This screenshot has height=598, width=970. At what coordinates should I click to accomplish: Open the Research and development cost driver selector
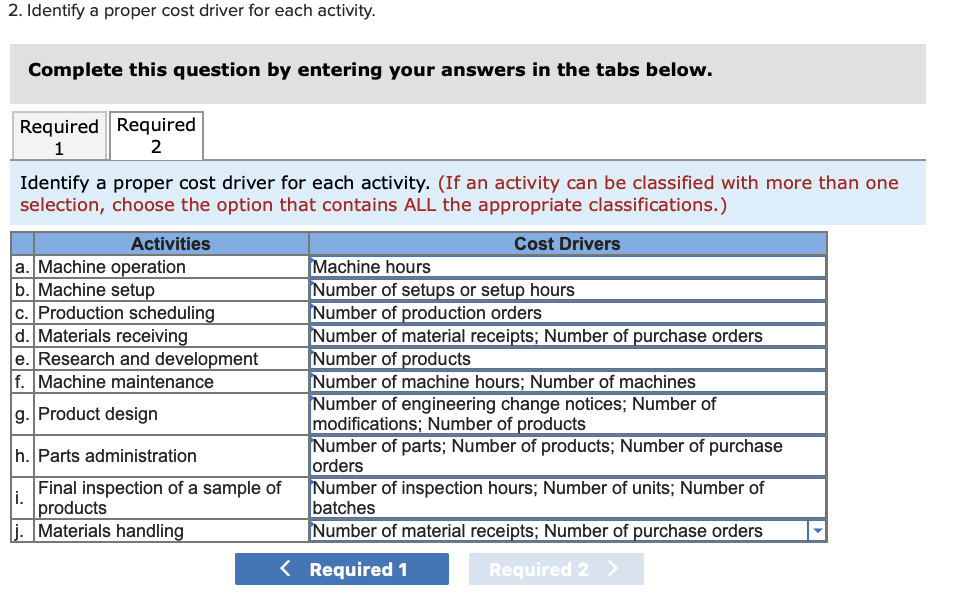tap(567, 359)
